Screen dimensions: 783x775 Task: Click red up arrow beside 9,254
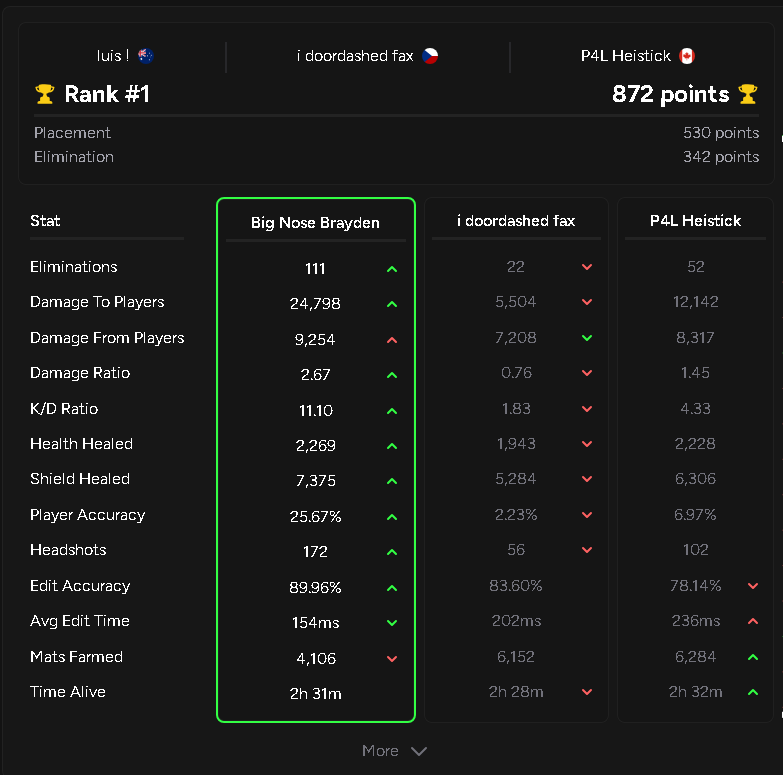tap(392, 340)
